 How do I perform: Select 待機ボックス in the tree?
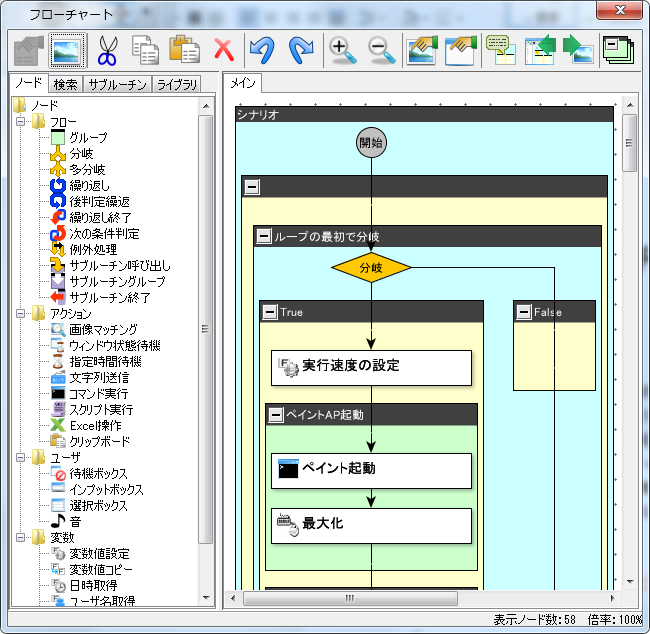pos(98,474)
